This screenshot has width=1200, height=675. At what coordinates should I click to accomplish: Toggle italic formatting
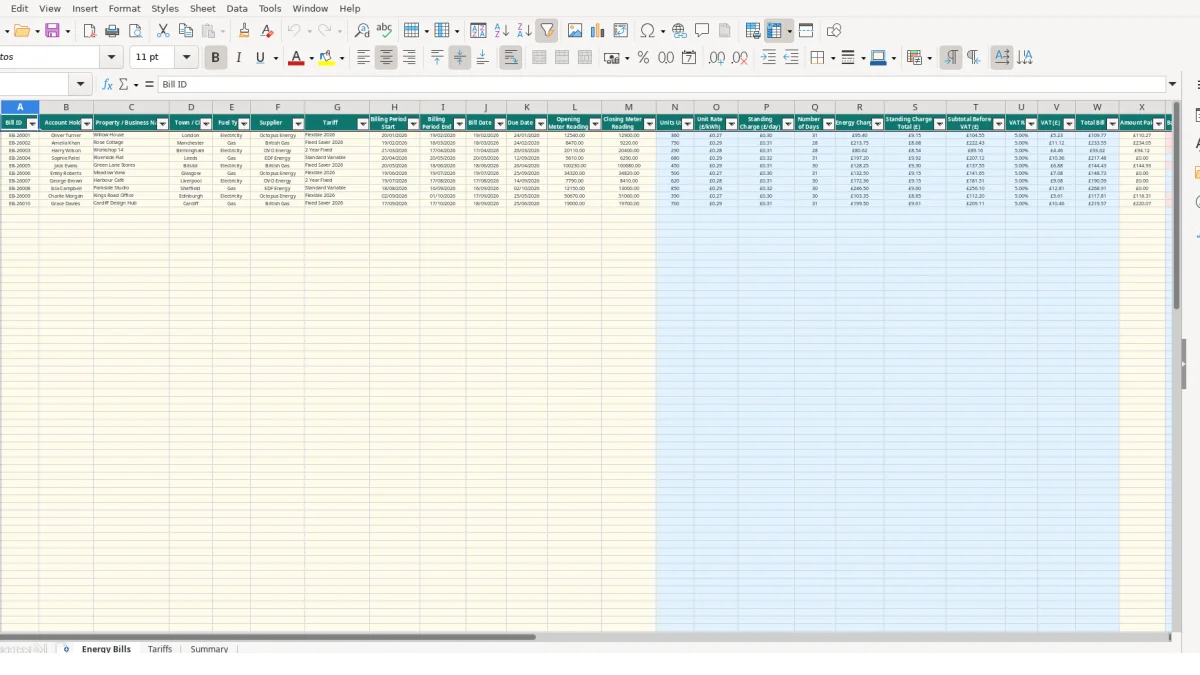[x=238, y=58]
